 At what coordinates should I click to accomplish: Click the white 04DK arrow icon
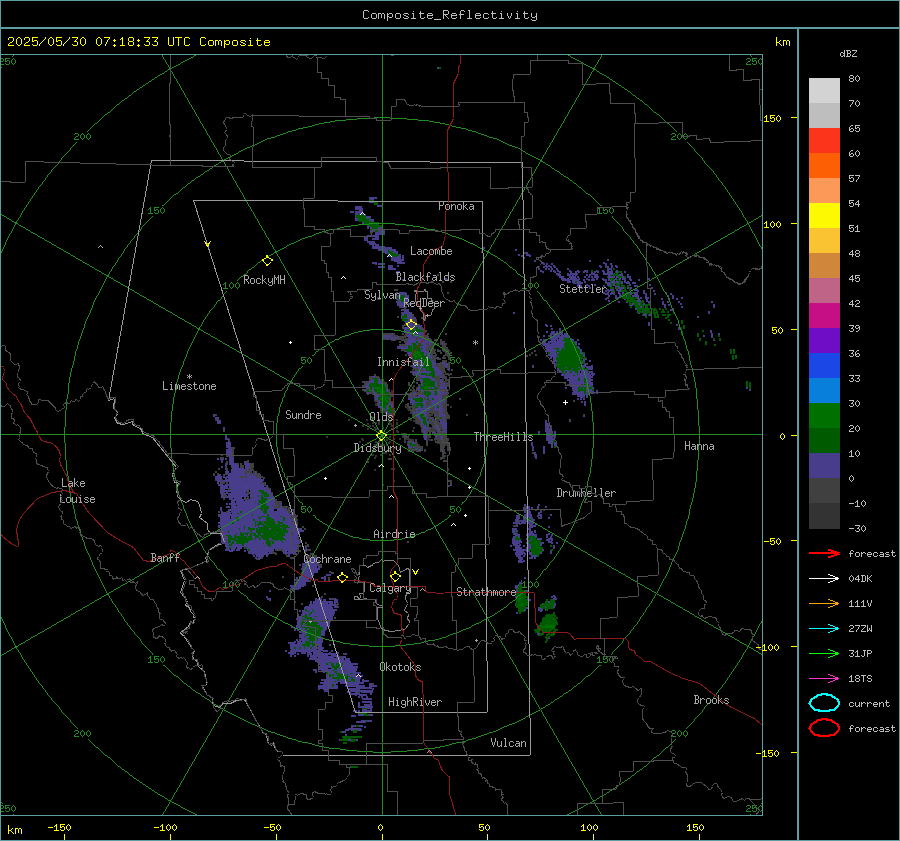(824, 578)
